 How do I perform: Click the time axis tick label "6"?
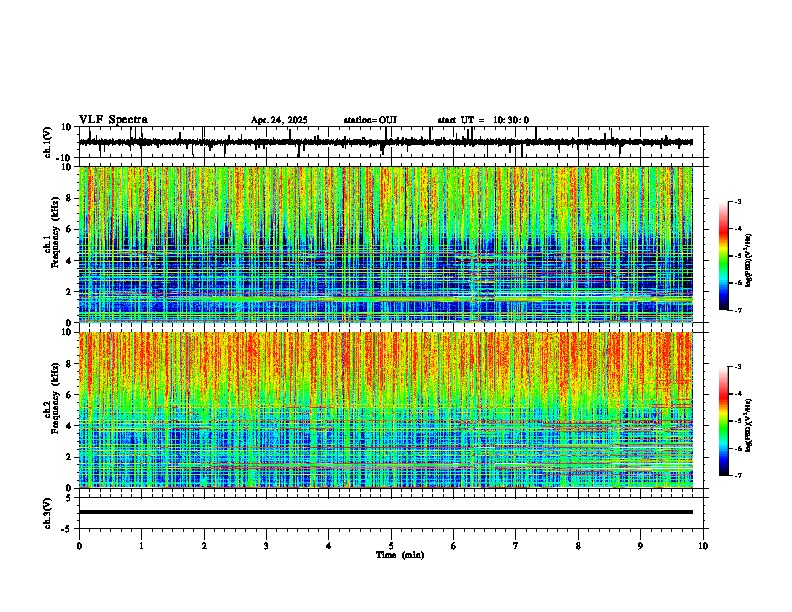pos(454,546)
